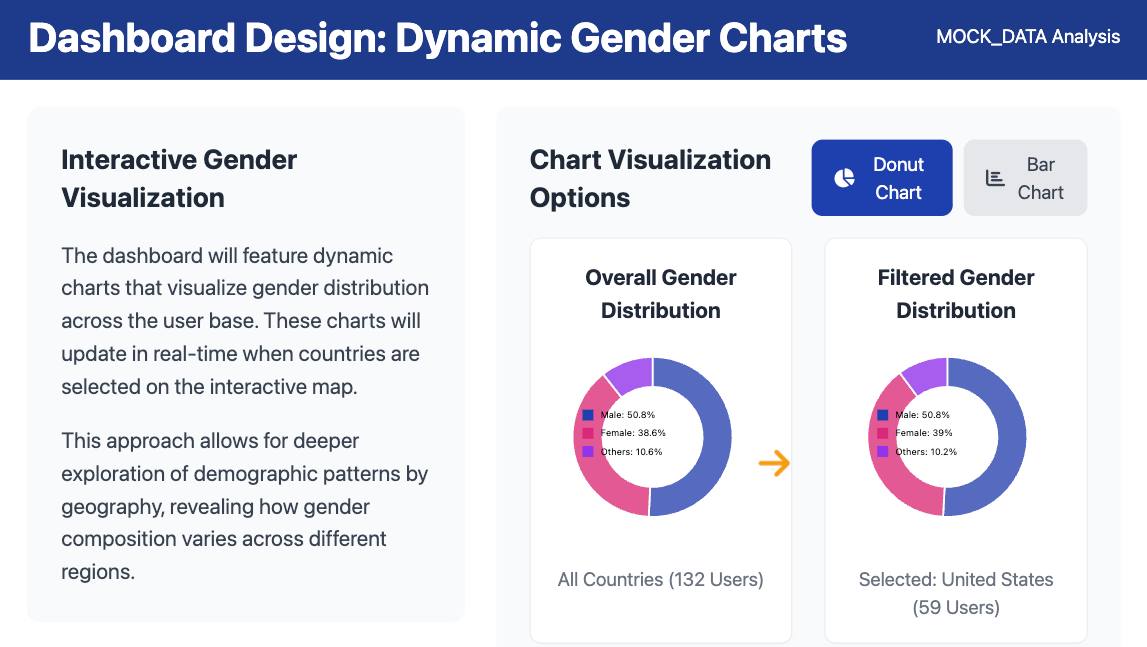The width and height of the screenshot is (1147, 647).
Task: Toggle Female legend swatch in Filtered chart
Action: click(882, 433)
